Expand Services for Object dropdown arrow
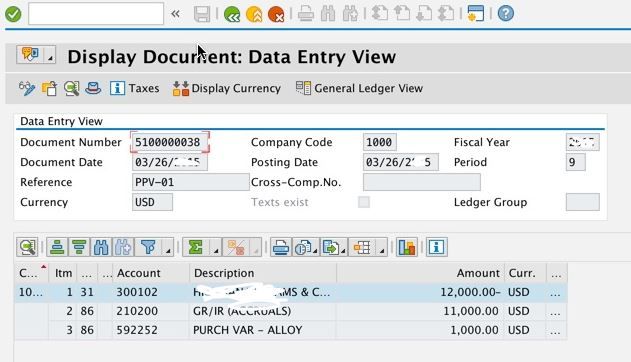 (50, 55)
